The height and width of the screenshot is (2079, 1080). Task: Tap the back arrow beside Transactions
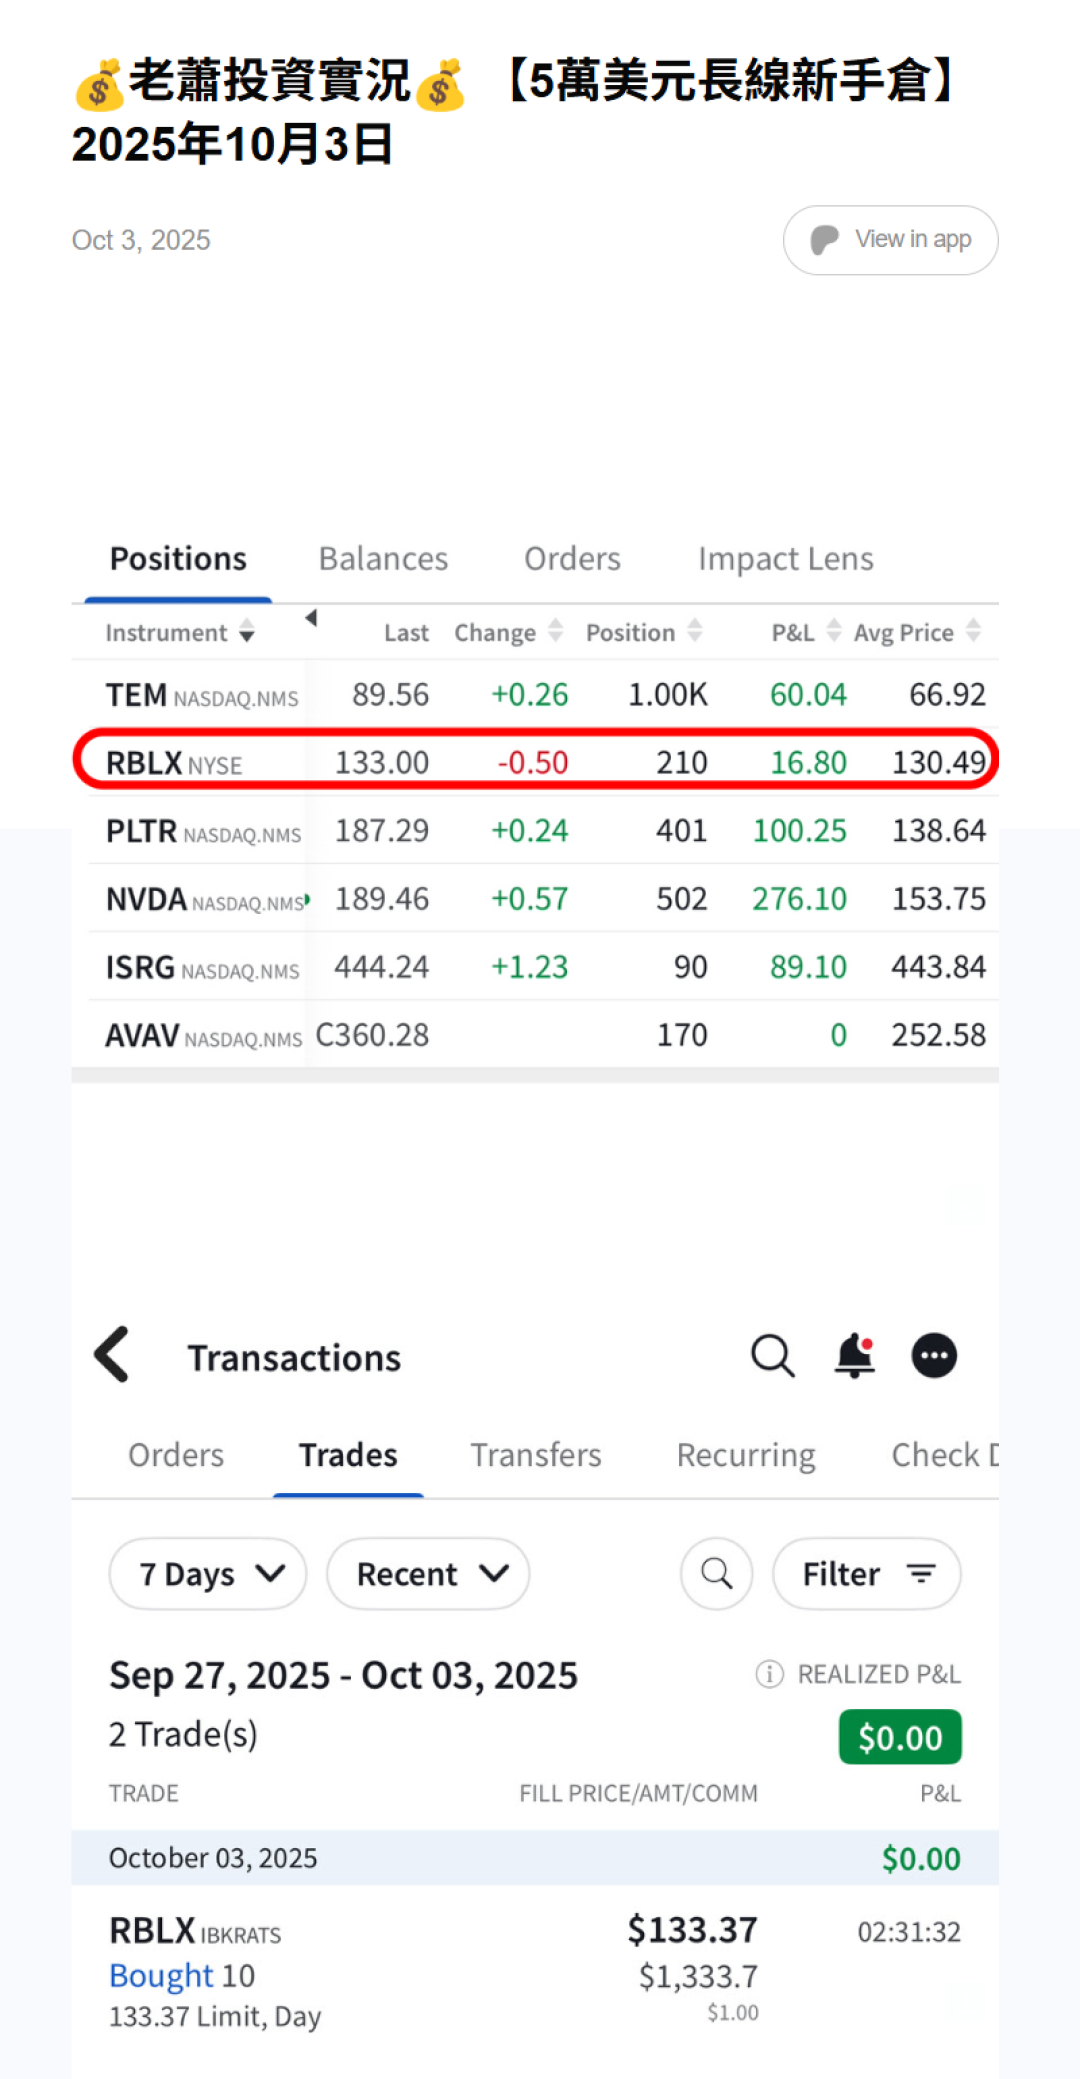pos(112,1355)
